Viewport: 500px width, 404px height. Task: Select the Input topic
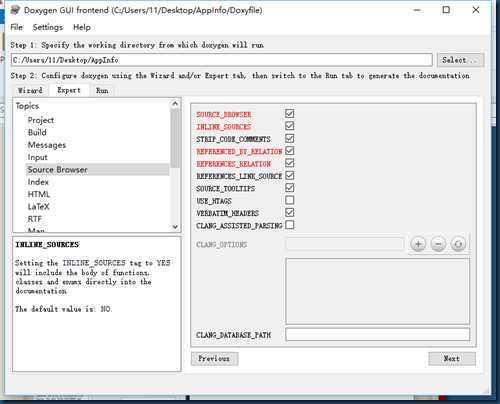(x=37, y=157)
